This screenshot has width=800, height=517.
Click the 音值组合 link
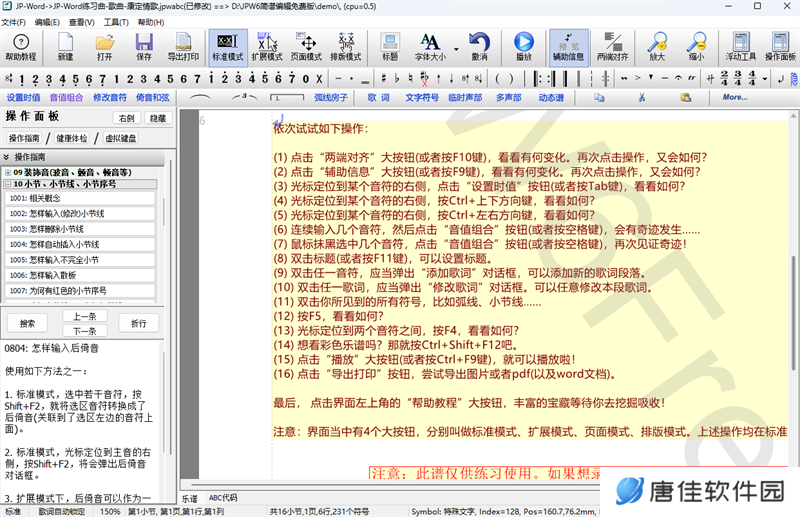(x=66, y=97)
